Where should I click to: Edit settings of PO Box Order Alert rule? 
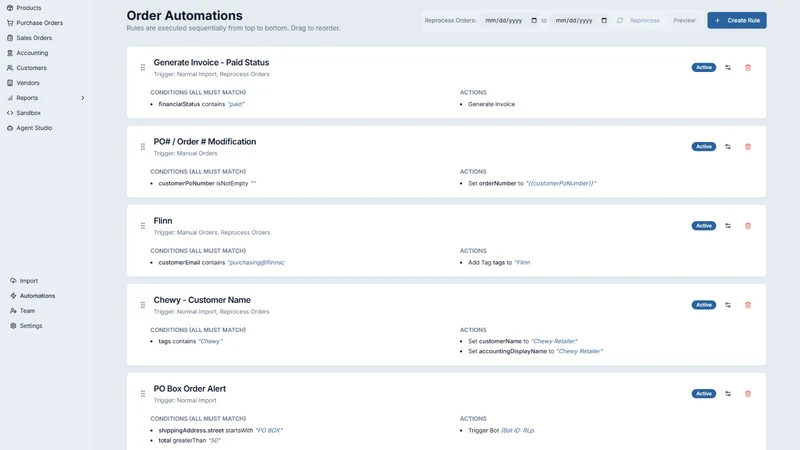(728, 393)
